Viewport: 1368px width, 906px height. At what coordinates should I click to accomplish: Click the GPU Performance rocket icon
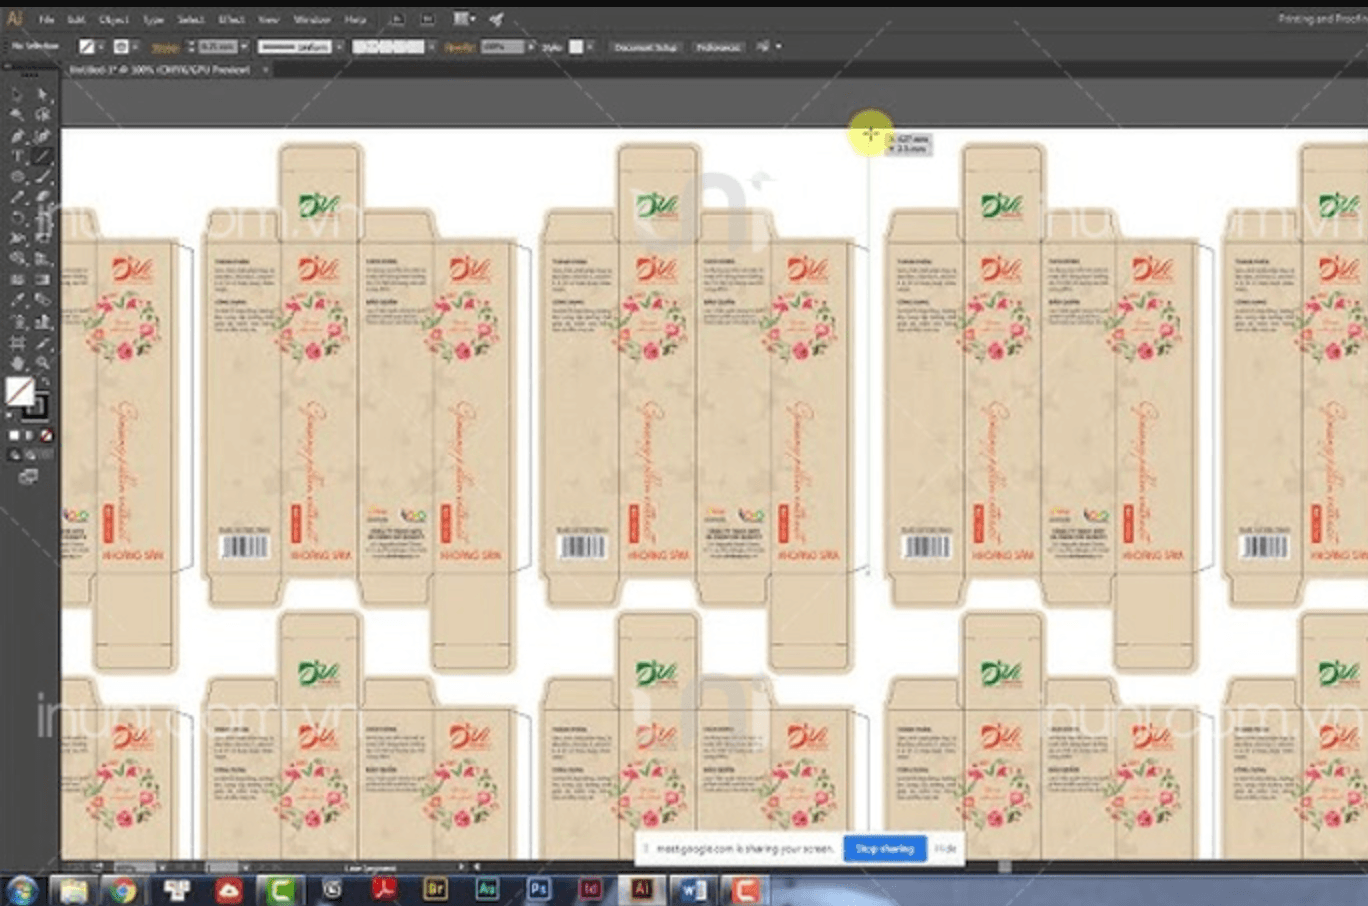point(496,19)
